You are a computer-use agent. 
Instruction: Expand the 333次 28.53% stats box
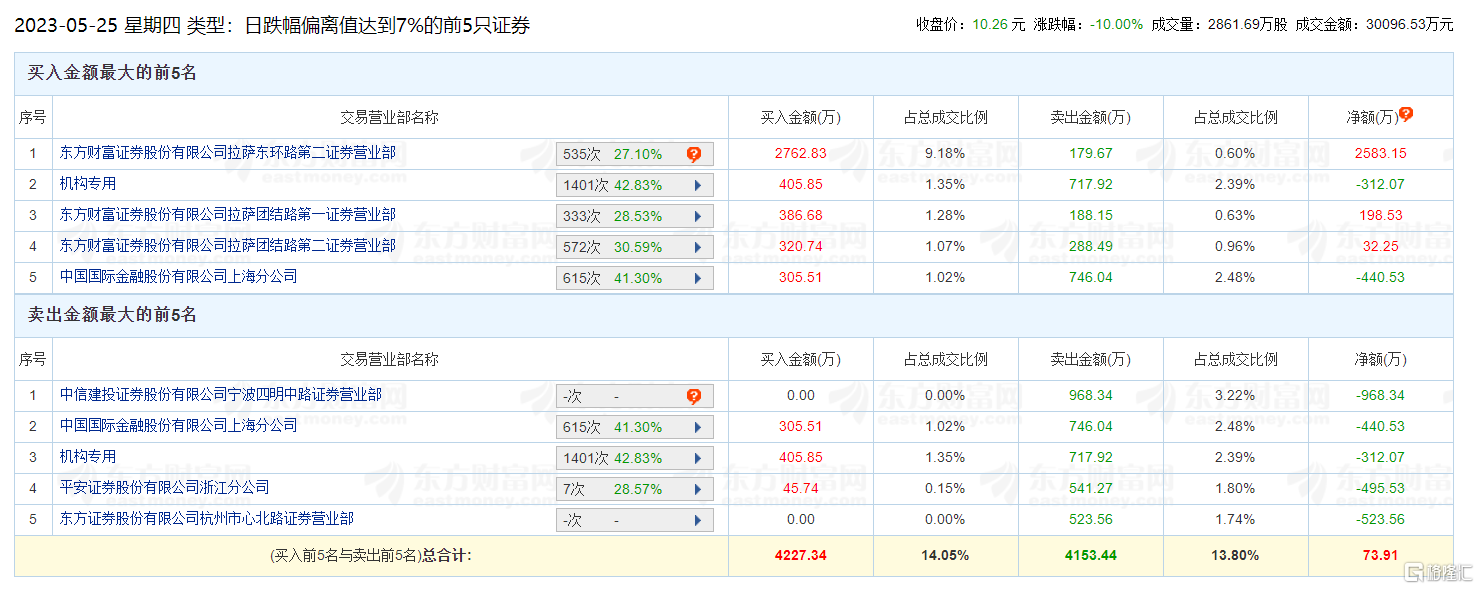697,216
